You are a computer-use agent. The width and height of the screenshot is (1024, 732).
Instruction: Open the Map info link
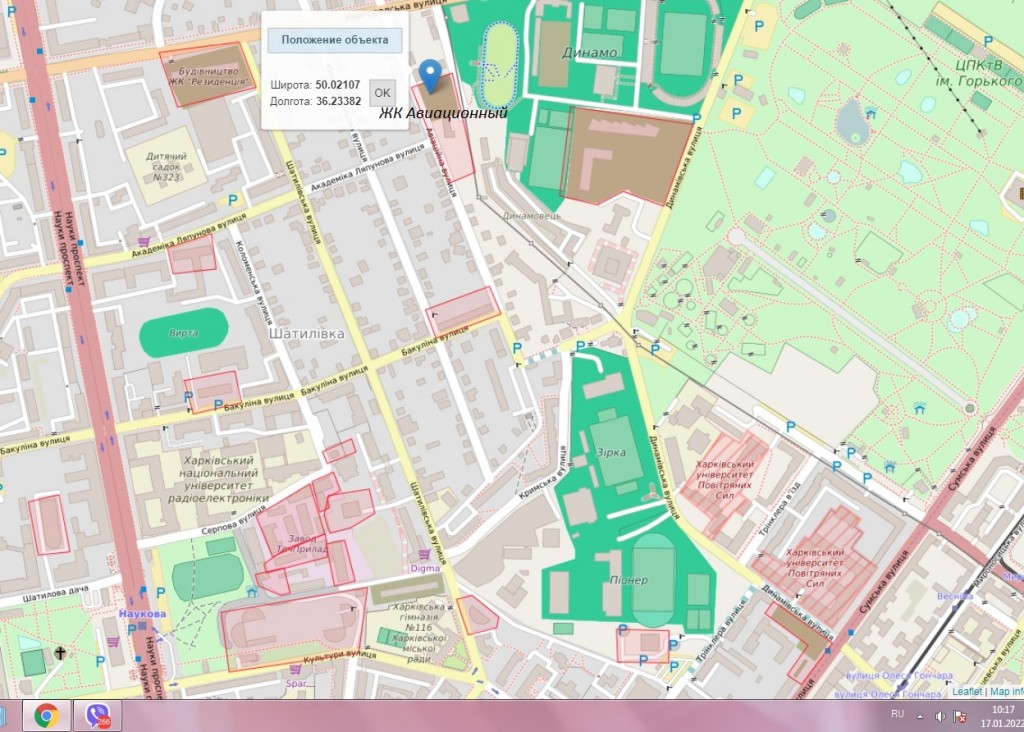pyautogui.click(x=1006, y=691)
